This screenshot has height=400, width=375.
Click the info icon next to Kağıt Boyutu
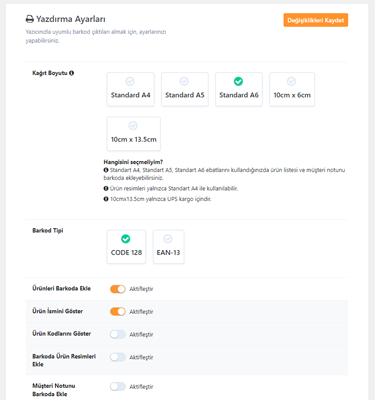(x=72, y=73)
